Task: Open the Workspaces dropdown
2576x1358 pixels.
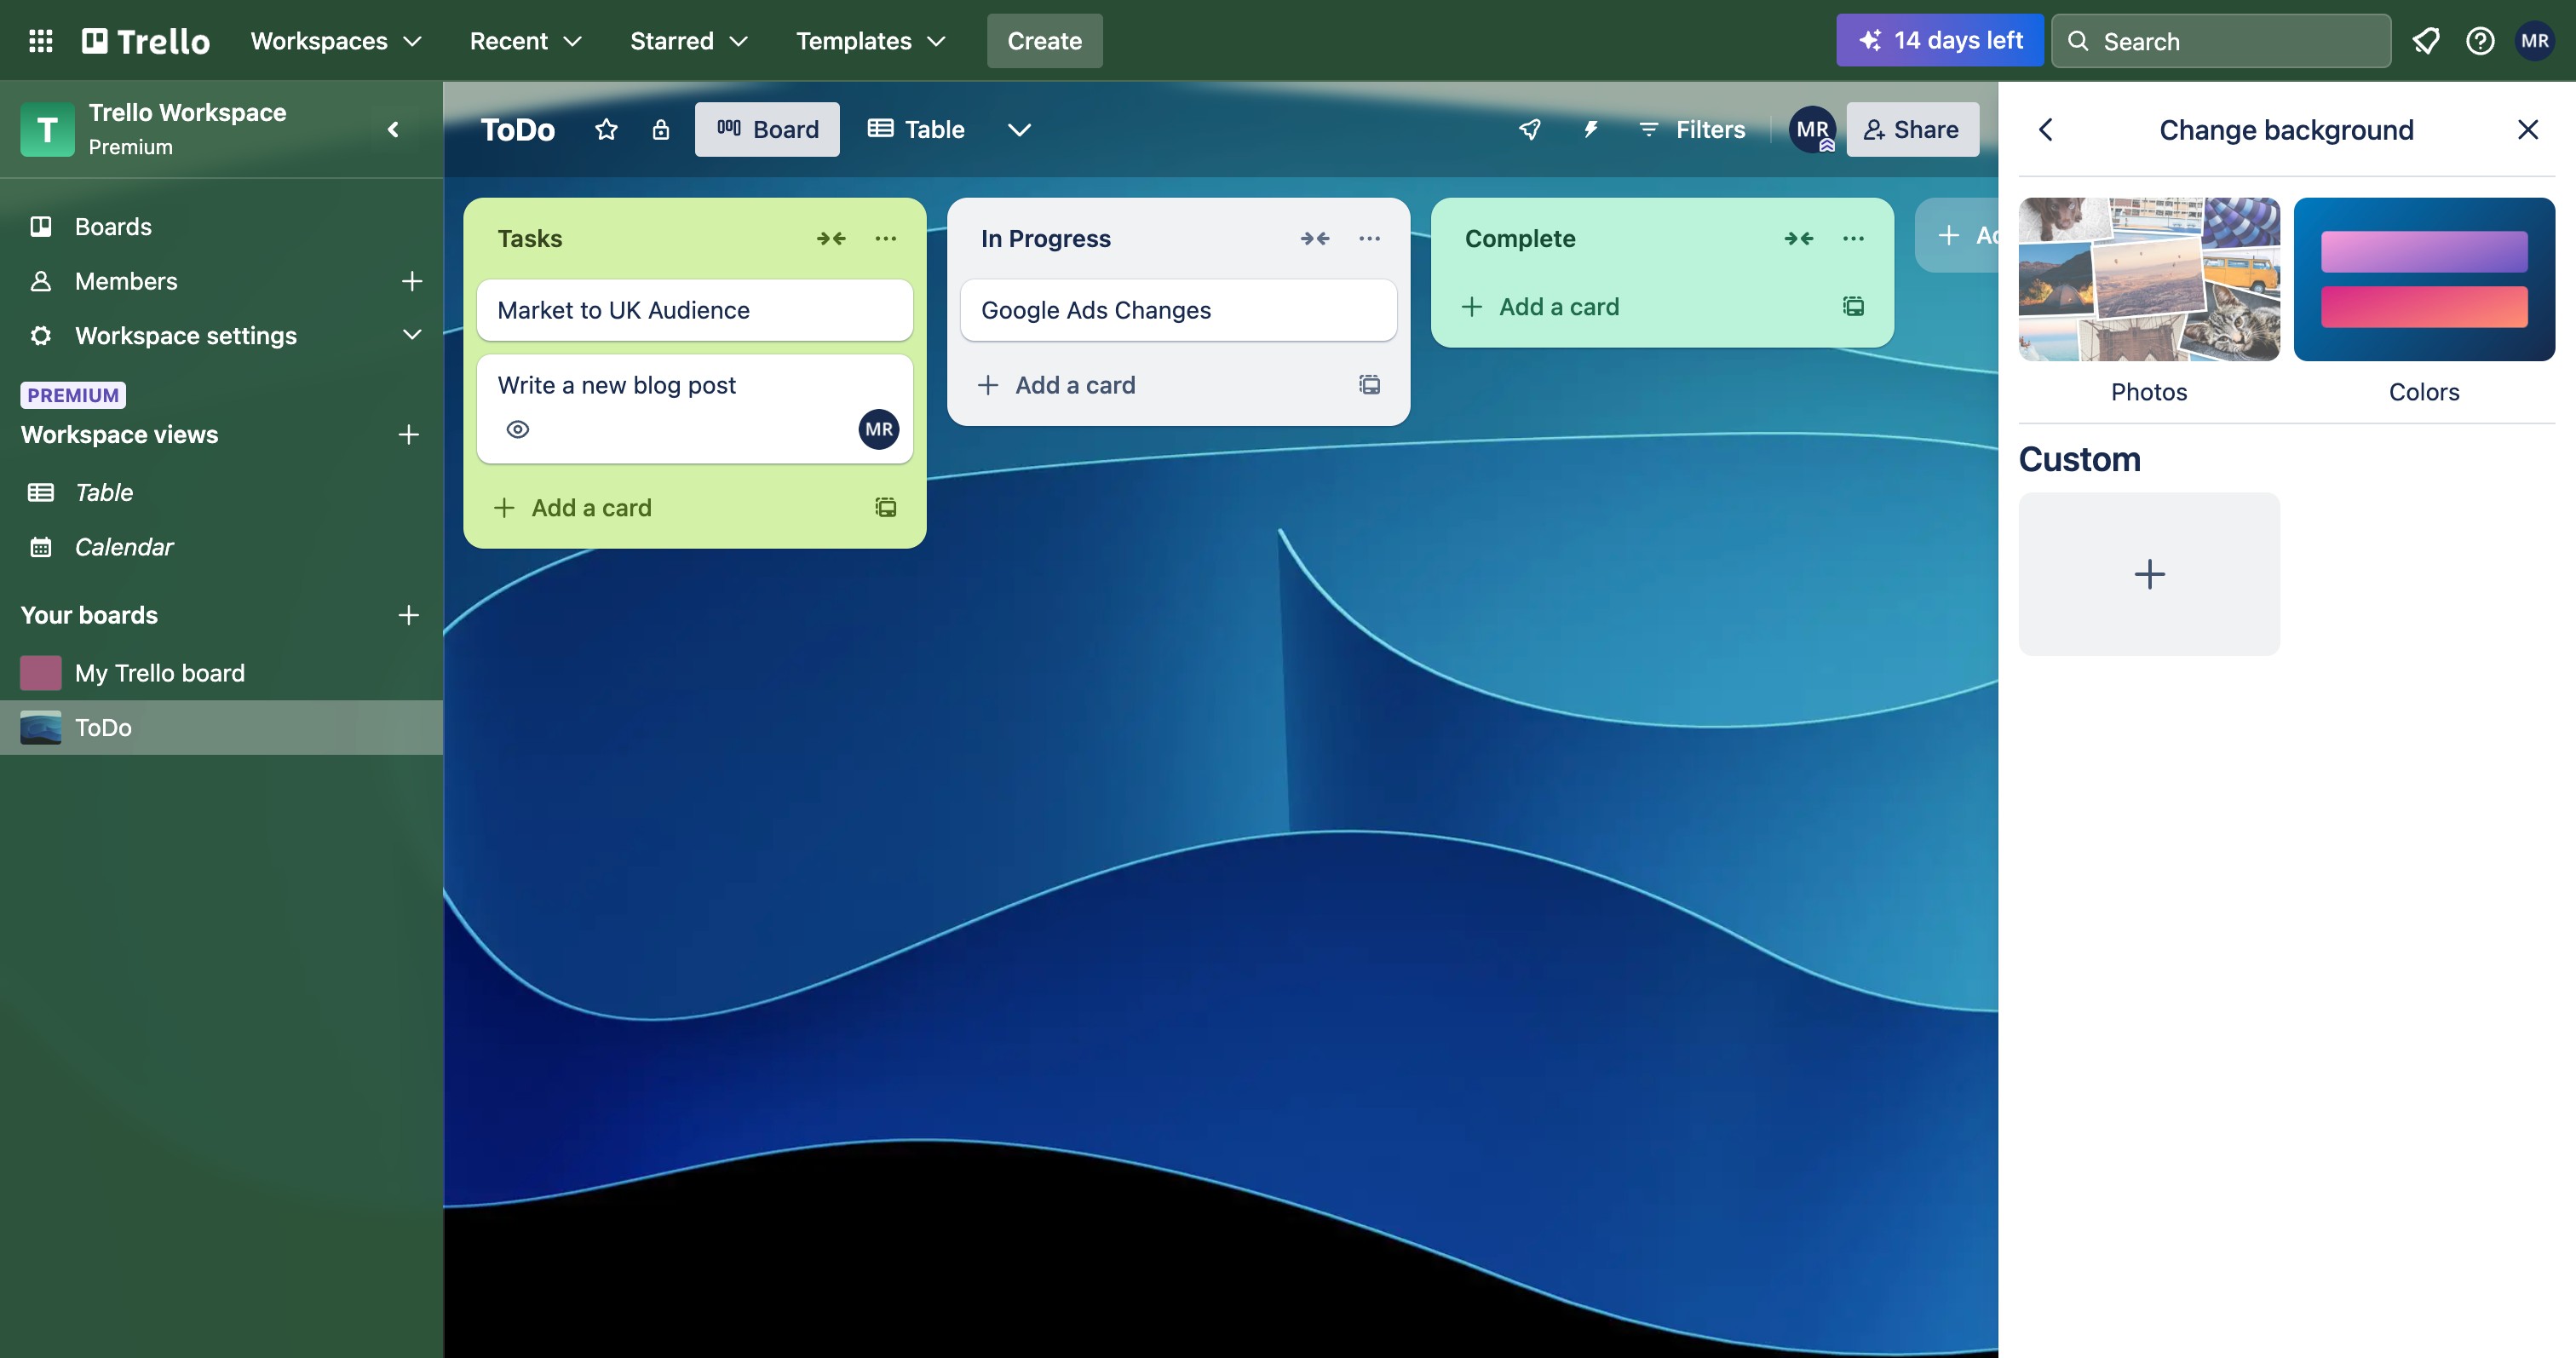Action: click(336, 41)
